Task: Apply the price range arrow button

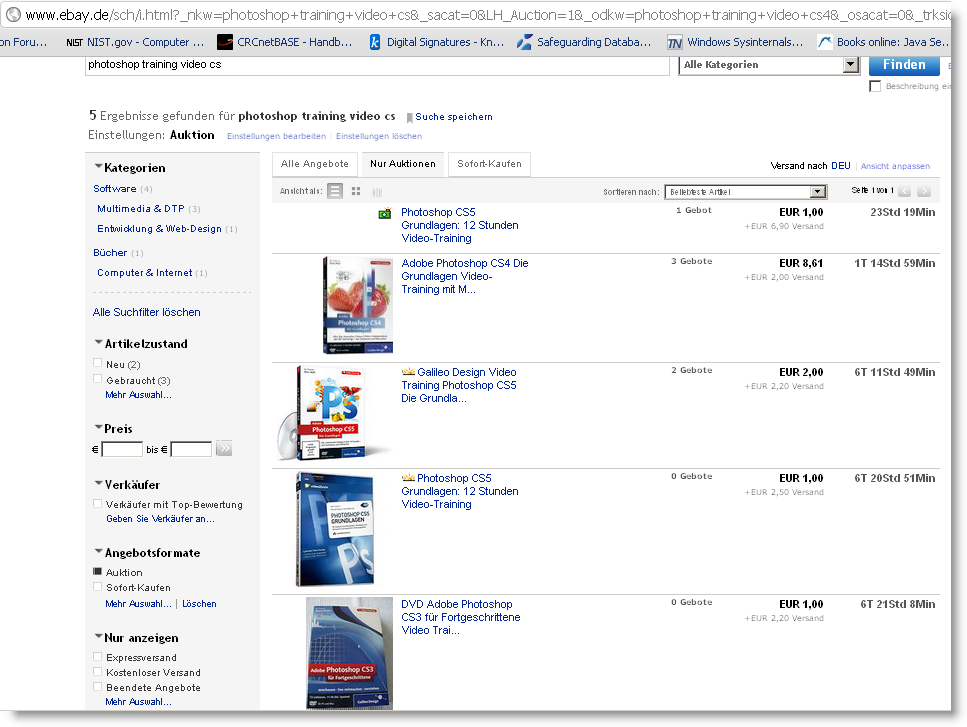Action: click(x=224, y=448)
